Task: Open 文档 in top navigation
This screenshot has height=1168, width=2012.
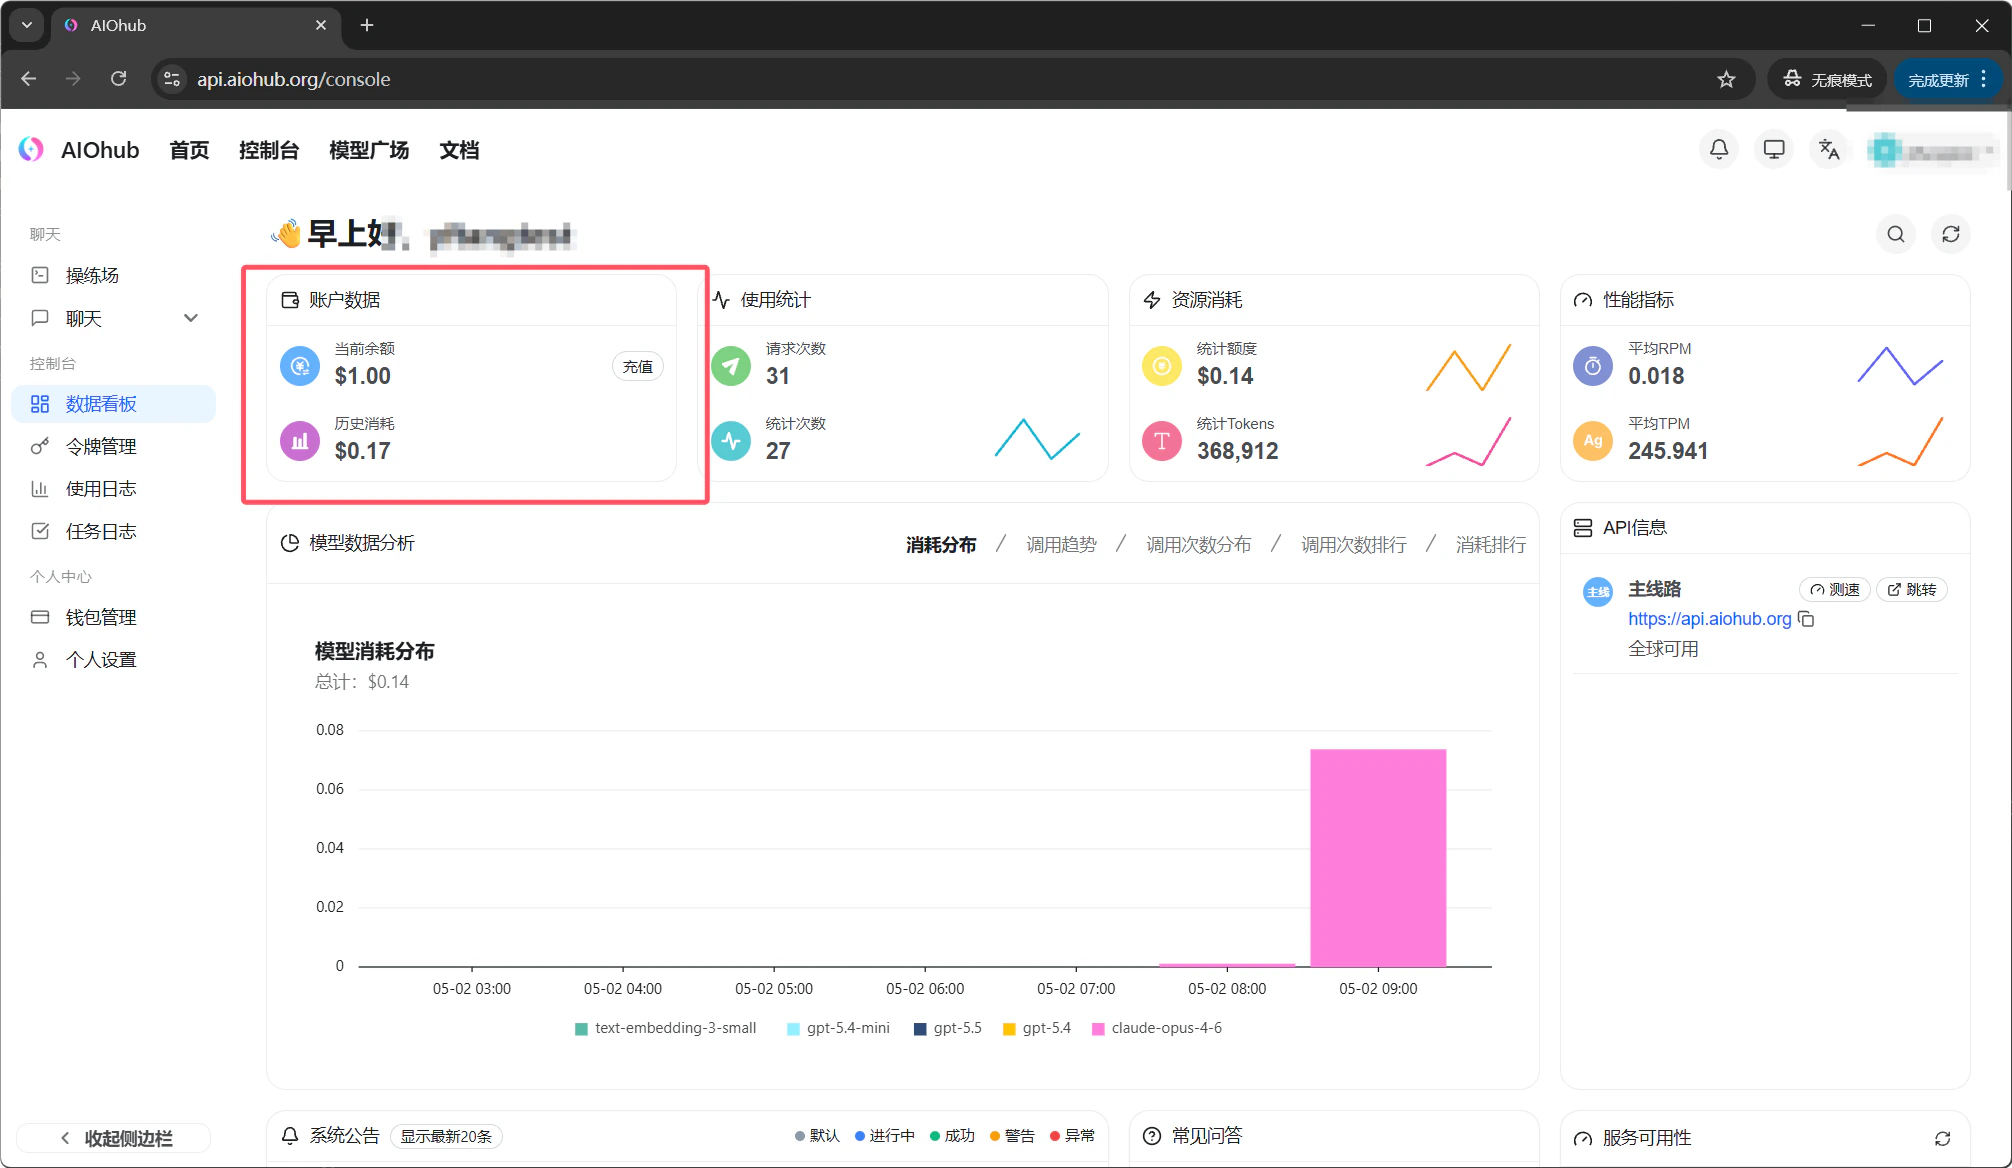Action: click(x=459, y=150)
